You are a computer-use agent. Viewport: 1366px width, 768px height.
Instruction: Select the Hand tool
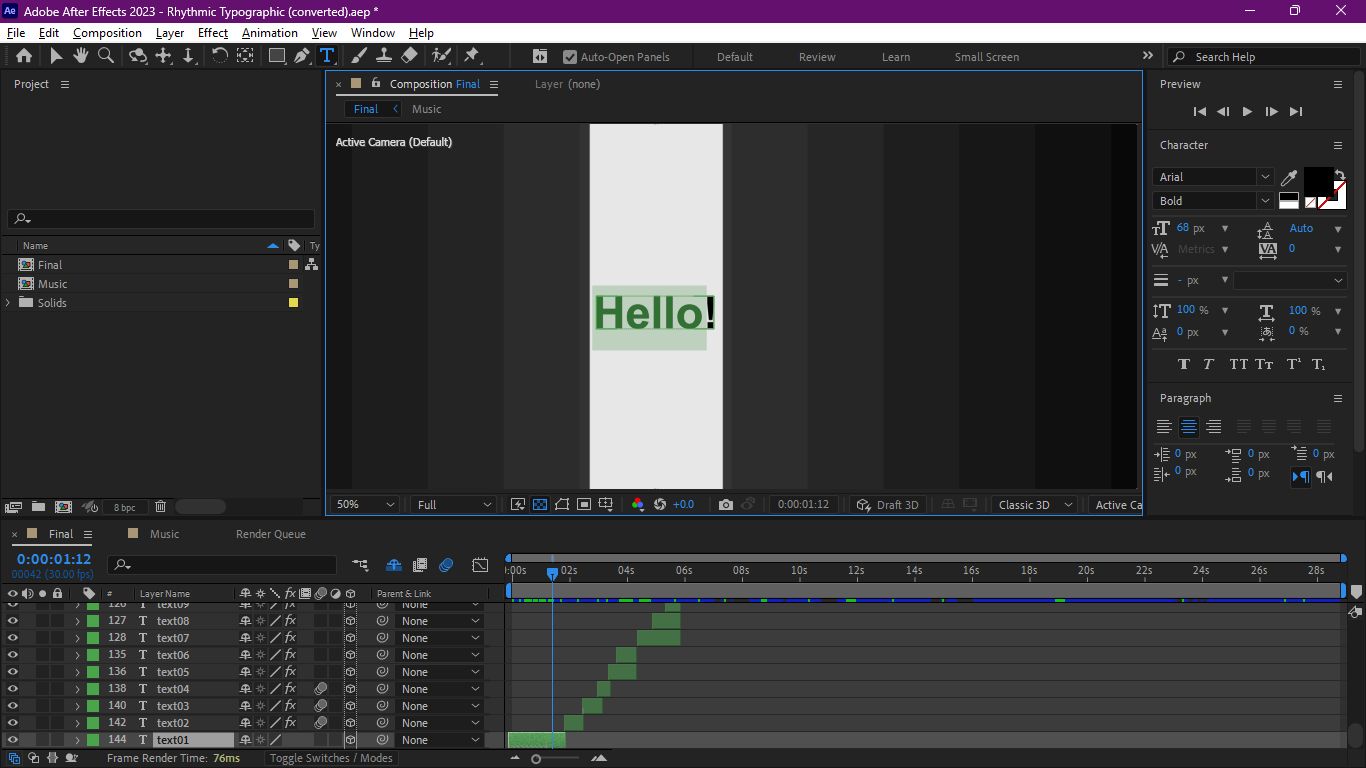[x=81, y=56]
